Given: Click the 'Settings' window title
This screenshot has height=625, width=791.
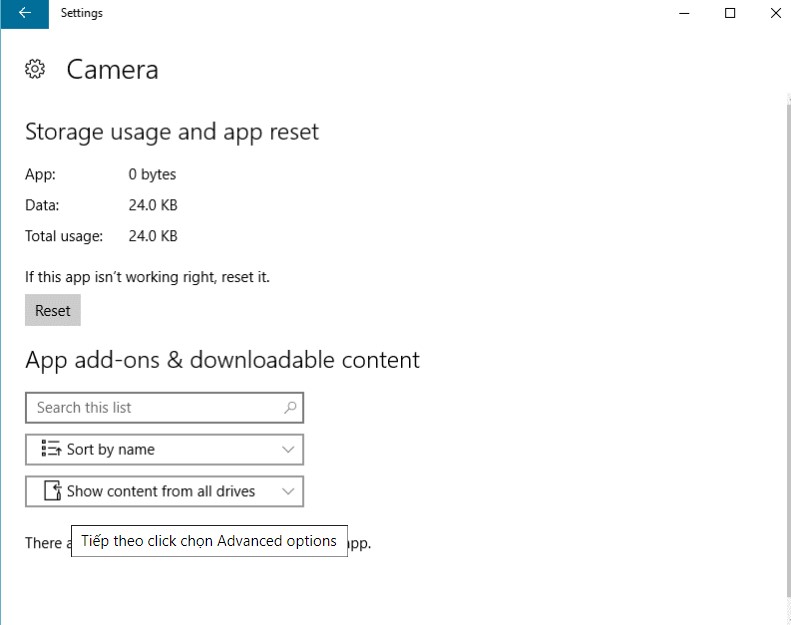Looking at the screenshot, I should point(82,13).
